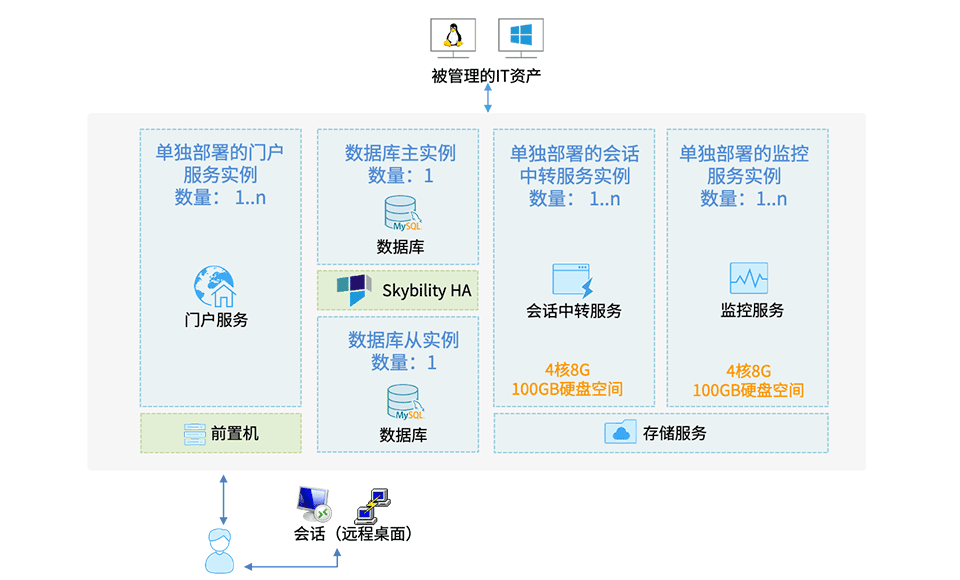
Task: Click the Linux penguin monitor icon
Action: (453, 38)
